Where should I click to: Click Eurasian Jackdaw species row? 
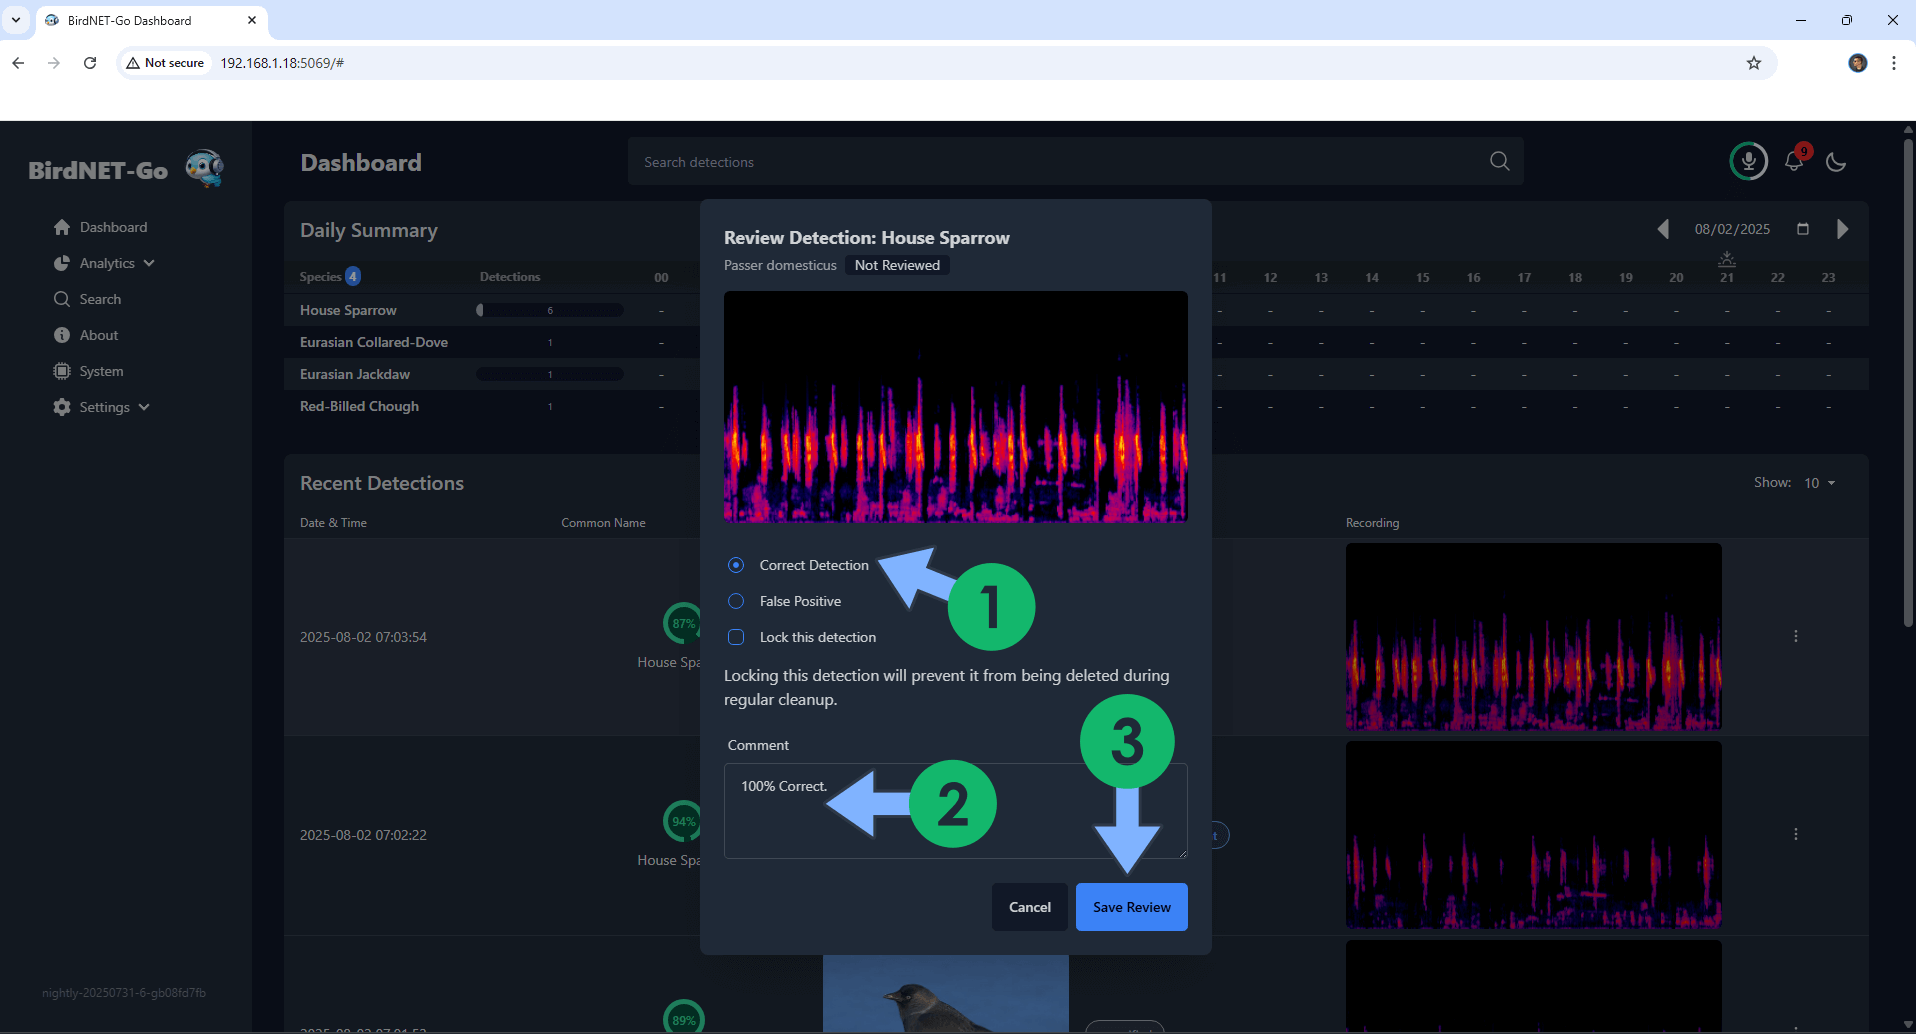pos(355,374)
